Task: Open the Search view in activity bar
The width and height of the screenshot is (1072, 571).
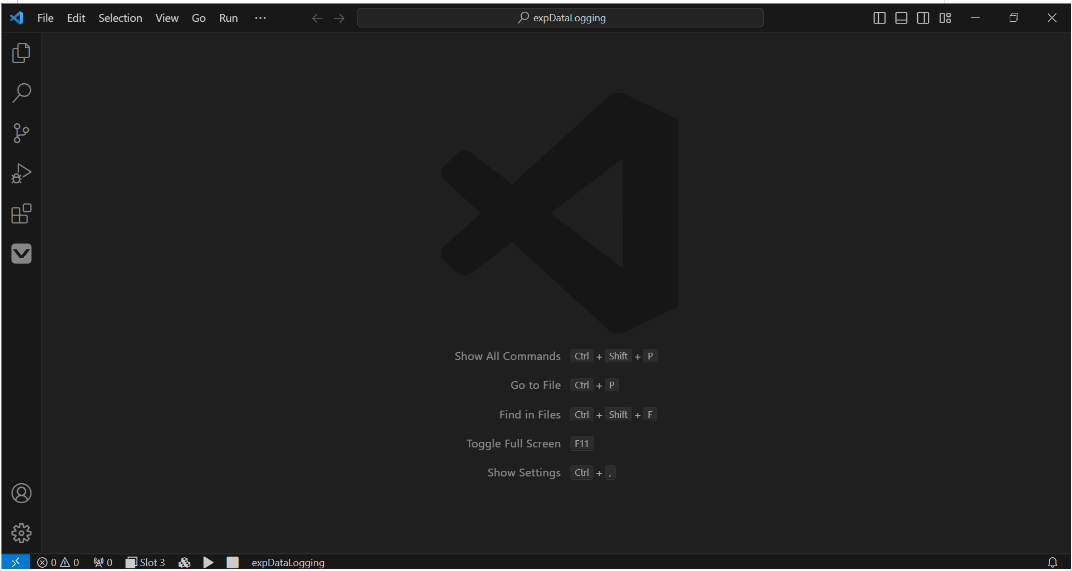Action: pos(21,93)
